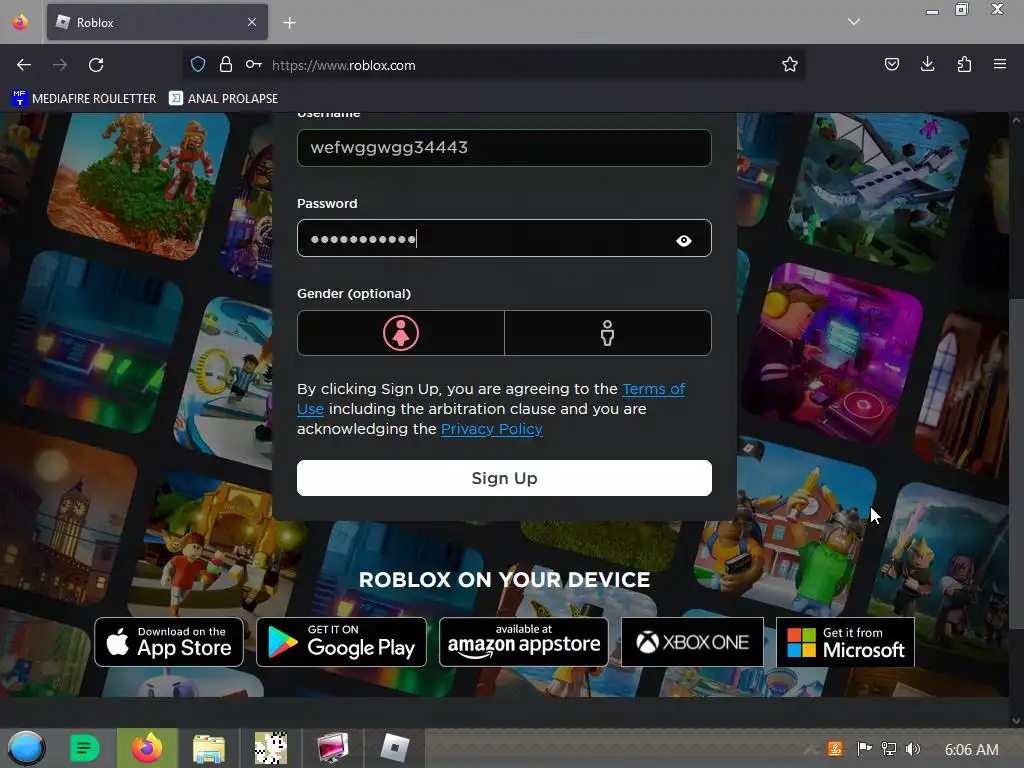Open the Downloads panel
The image size is (1024, 768).
(927, 64)
